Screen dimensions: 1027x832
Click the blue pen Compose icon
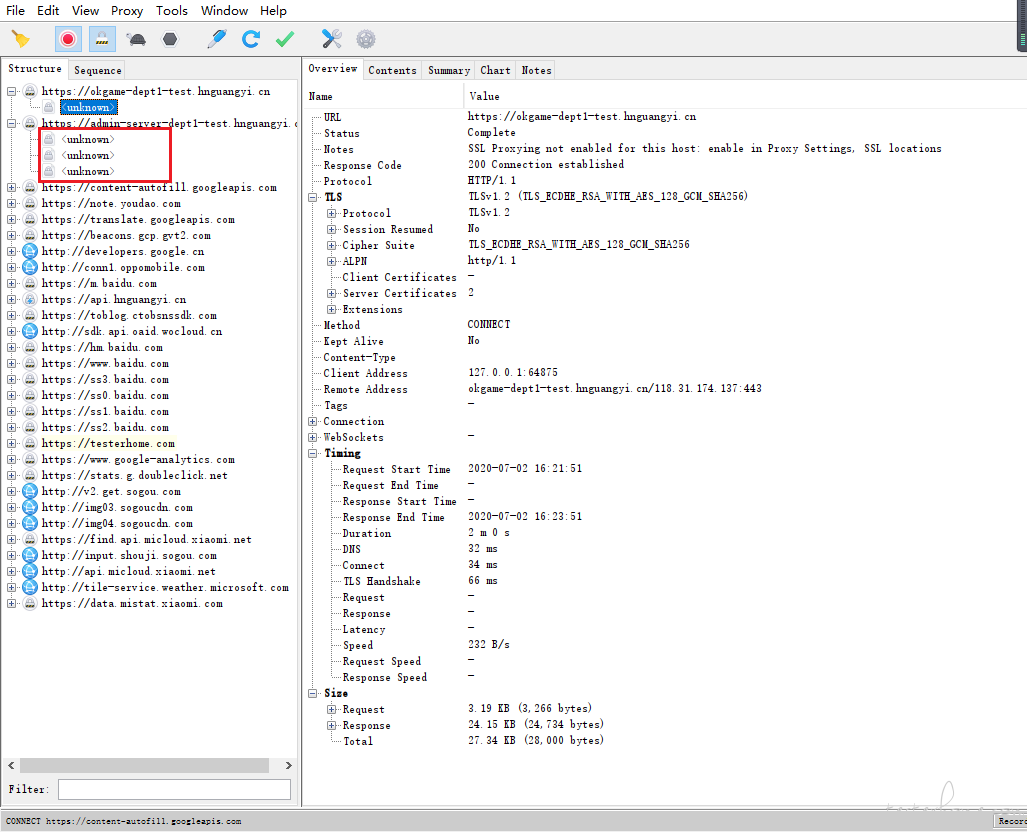[x=216, y=39]
